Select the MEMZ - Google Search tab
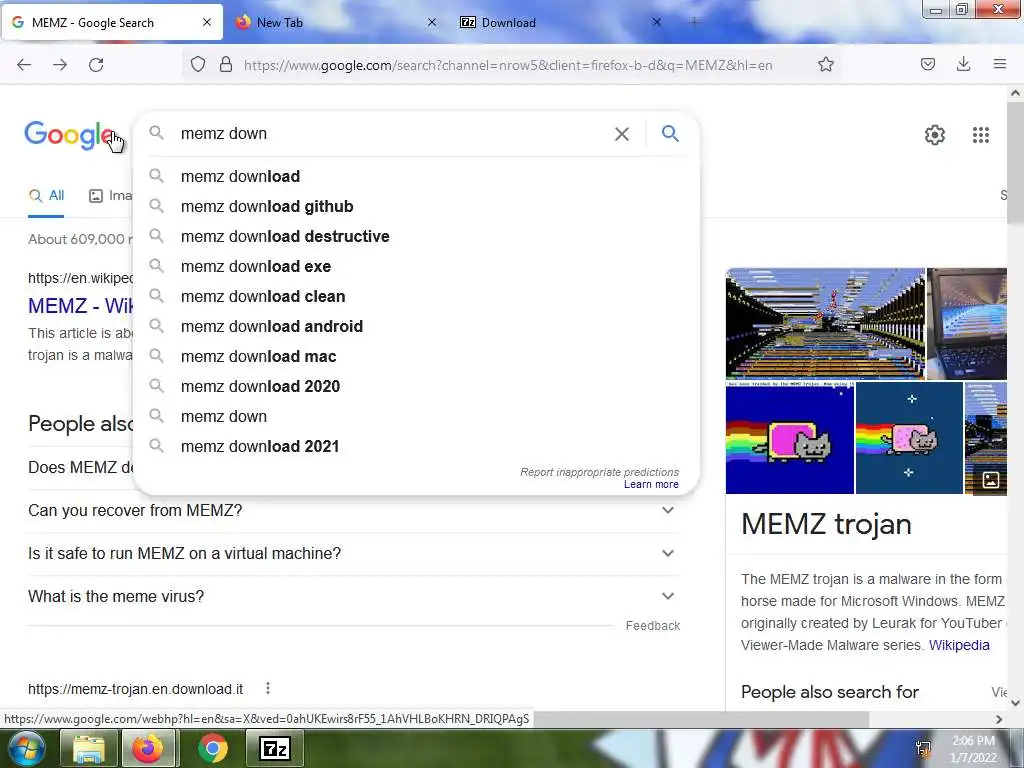This screenshot has height=768, width=1024. click(111, 22)
